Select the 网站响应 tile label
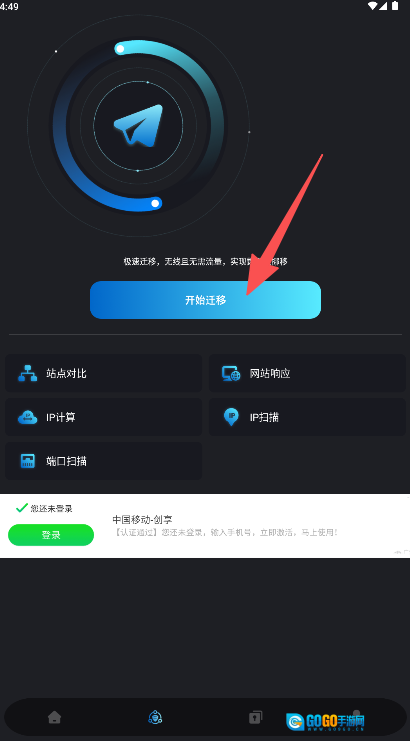The width and height of the screenshot is (410, 741). [x=270, y=373]
